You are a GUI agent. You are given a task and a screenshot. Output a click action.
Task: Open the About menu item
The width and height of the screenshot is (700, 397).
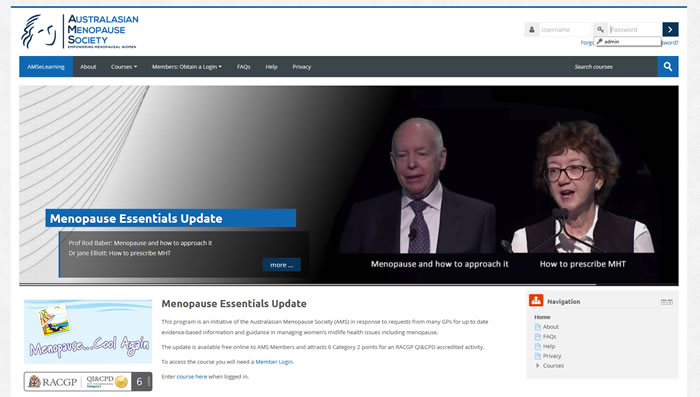88,67
